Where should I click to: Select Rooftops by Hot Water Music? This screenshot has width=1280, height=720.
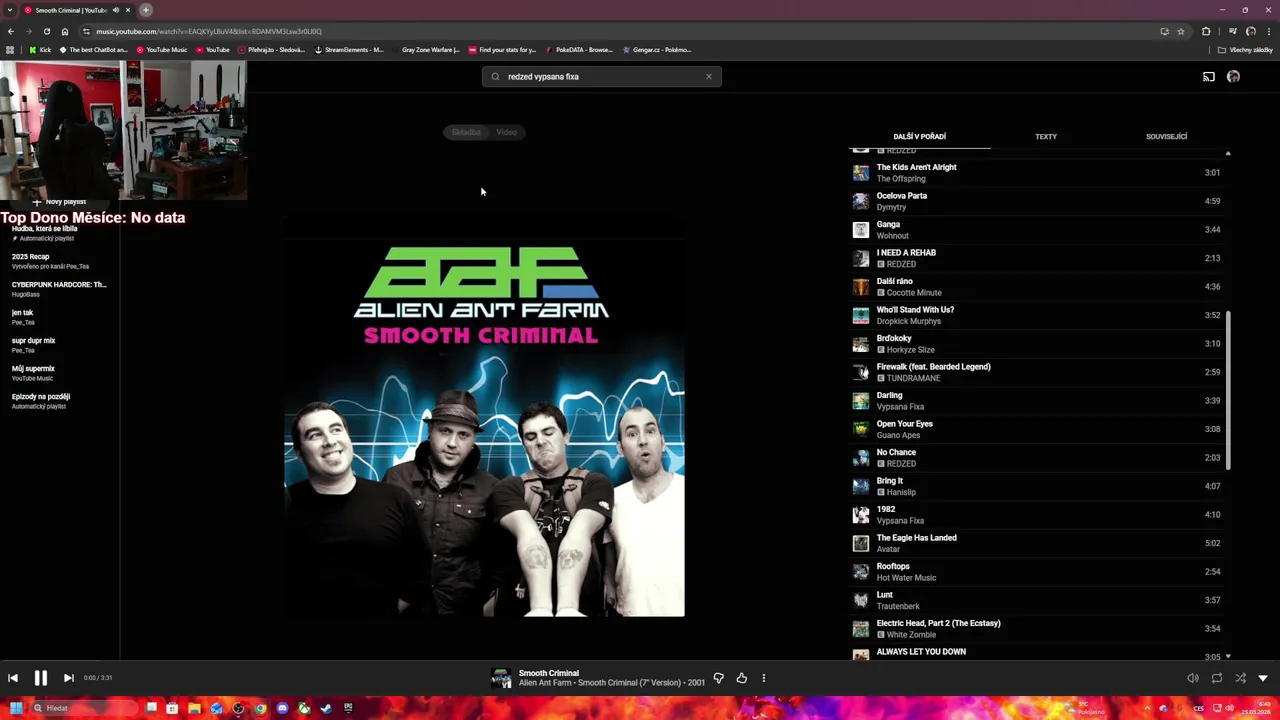[1038, 572]
